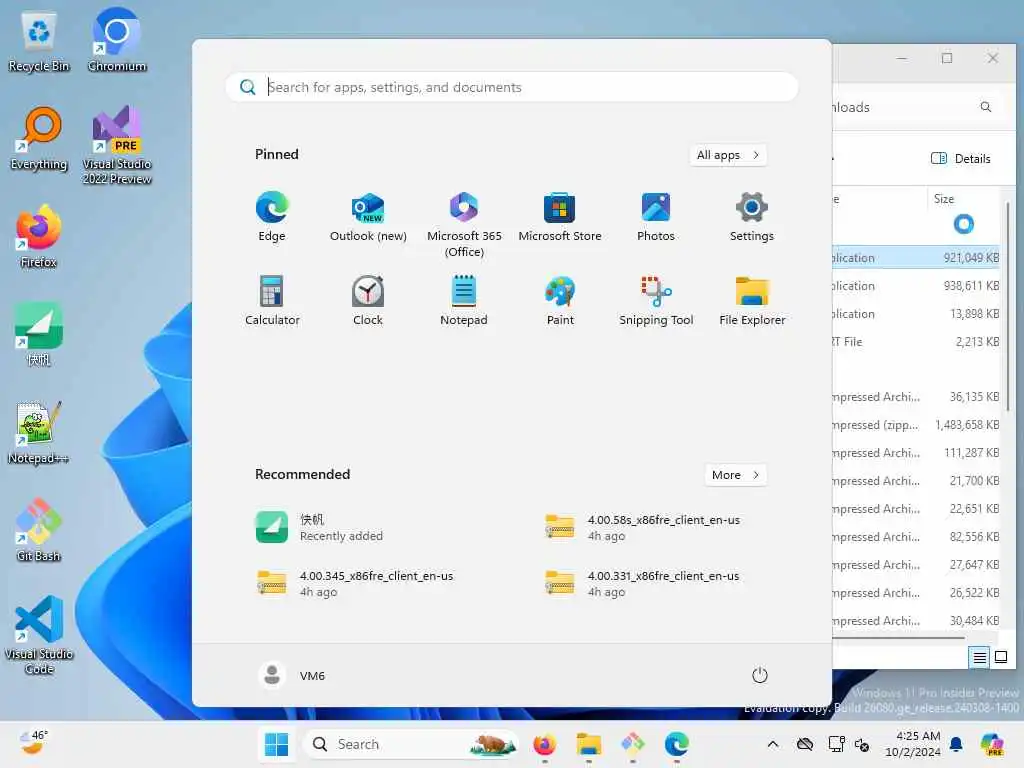Open the weather widget showing 46°
Screen dimensions: 1024x768
coord(33,743)
